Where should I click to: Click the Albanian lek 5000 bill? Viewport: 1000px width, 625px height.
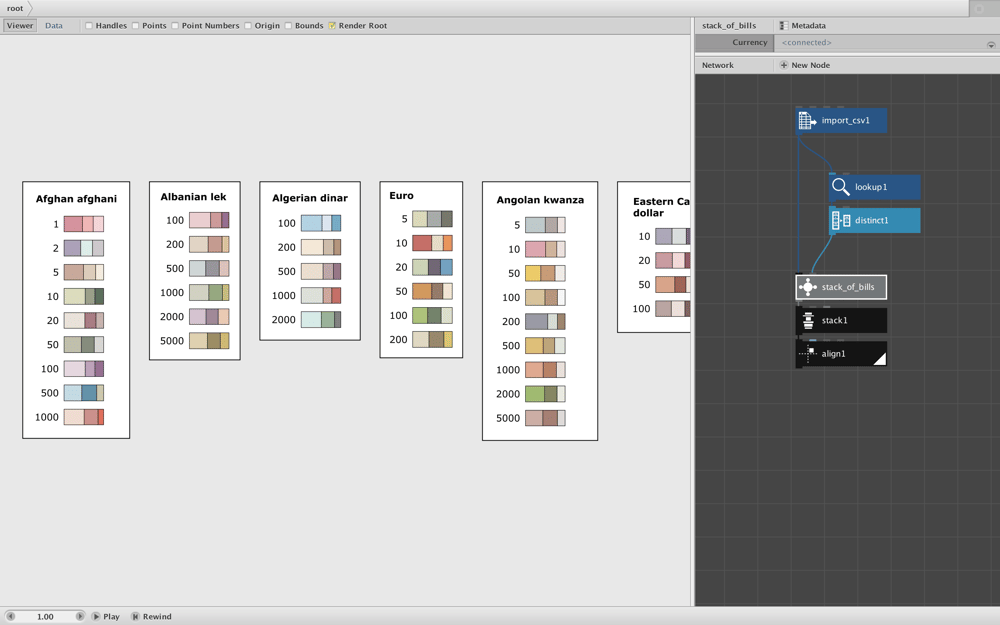click(x=209, y=341)
